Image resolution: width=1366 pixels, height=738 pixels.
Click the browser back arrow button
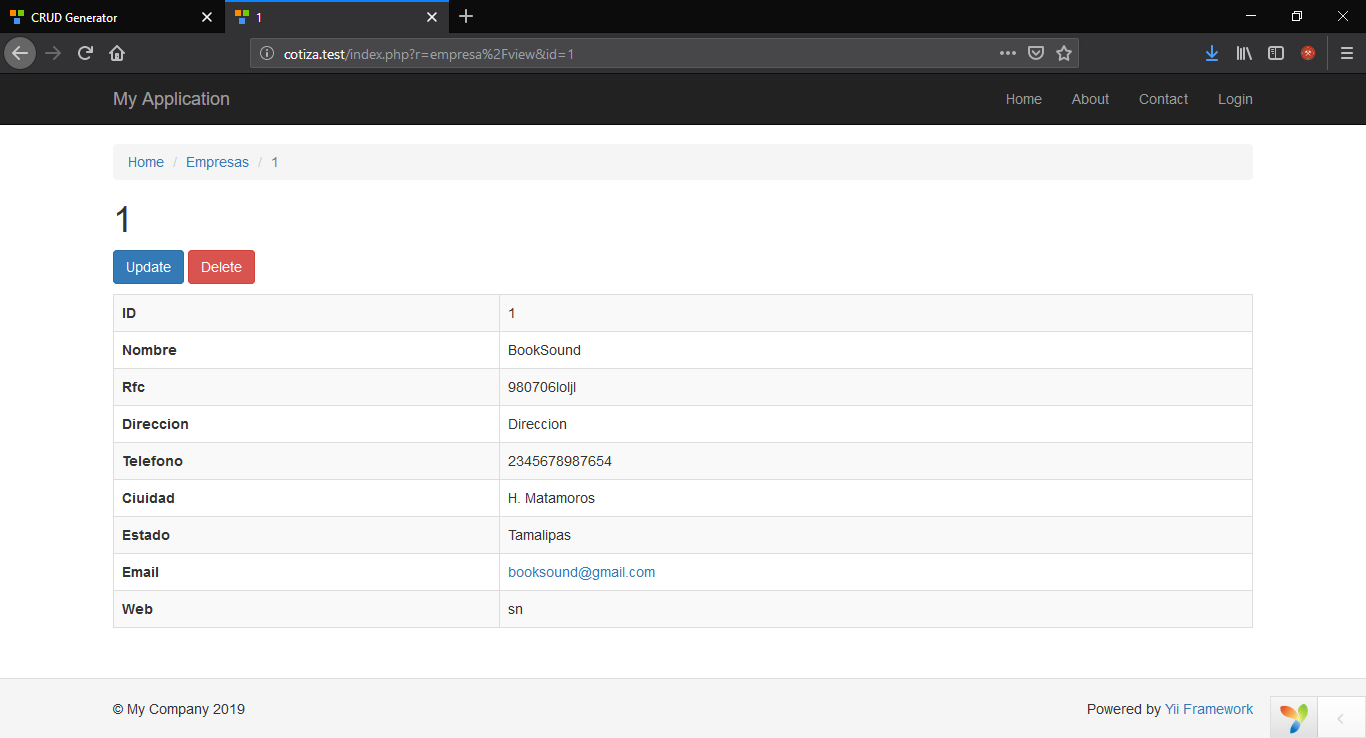point(20,53)
